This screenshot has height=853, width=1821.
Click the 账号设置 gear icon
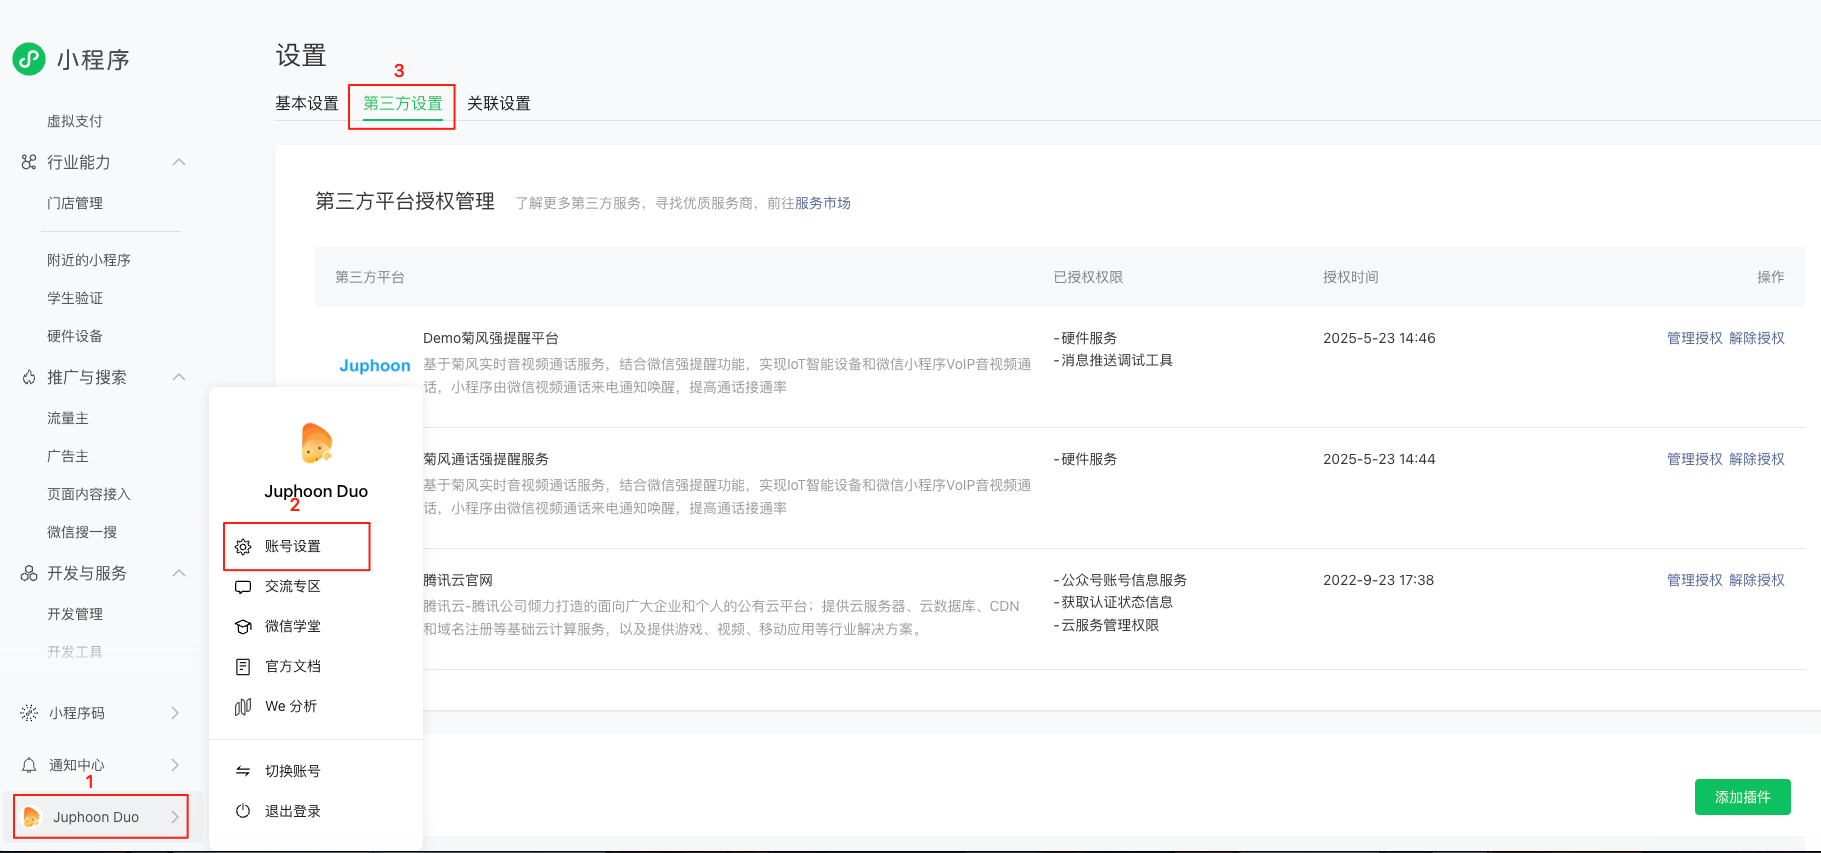(x=243, y=547)
